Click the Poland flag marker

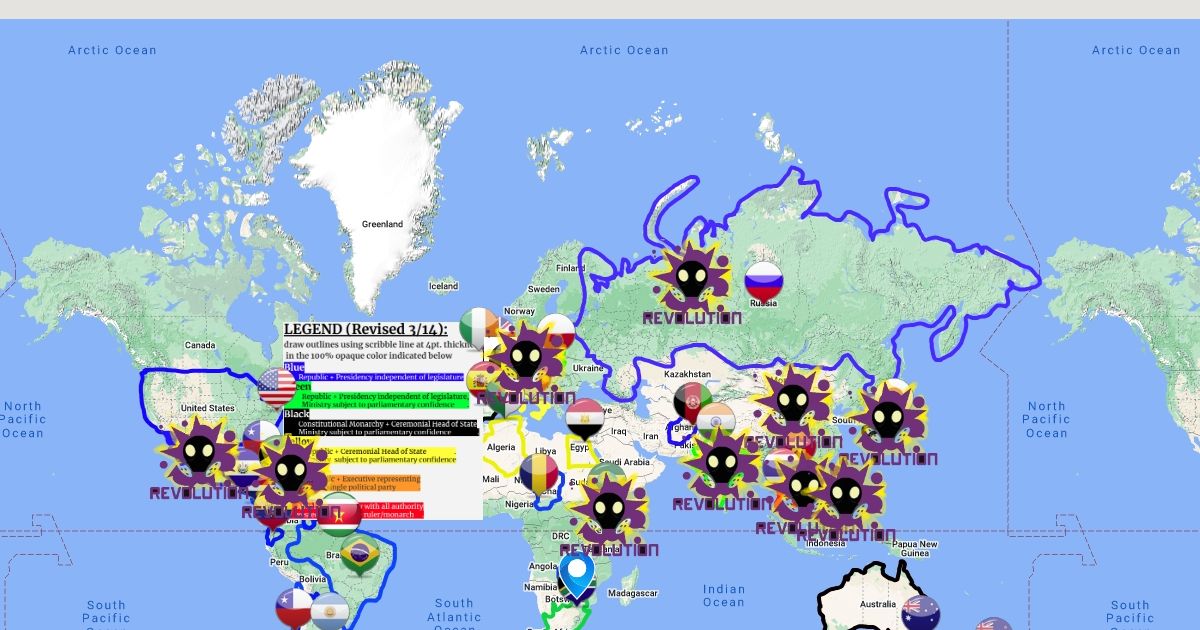(556, 330)
